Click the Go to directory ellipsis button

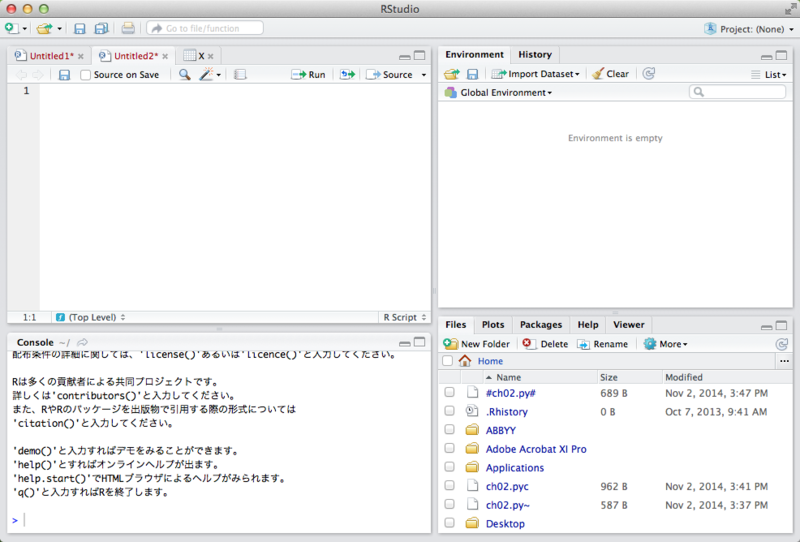pyautogui.click(x=784, y=361)
